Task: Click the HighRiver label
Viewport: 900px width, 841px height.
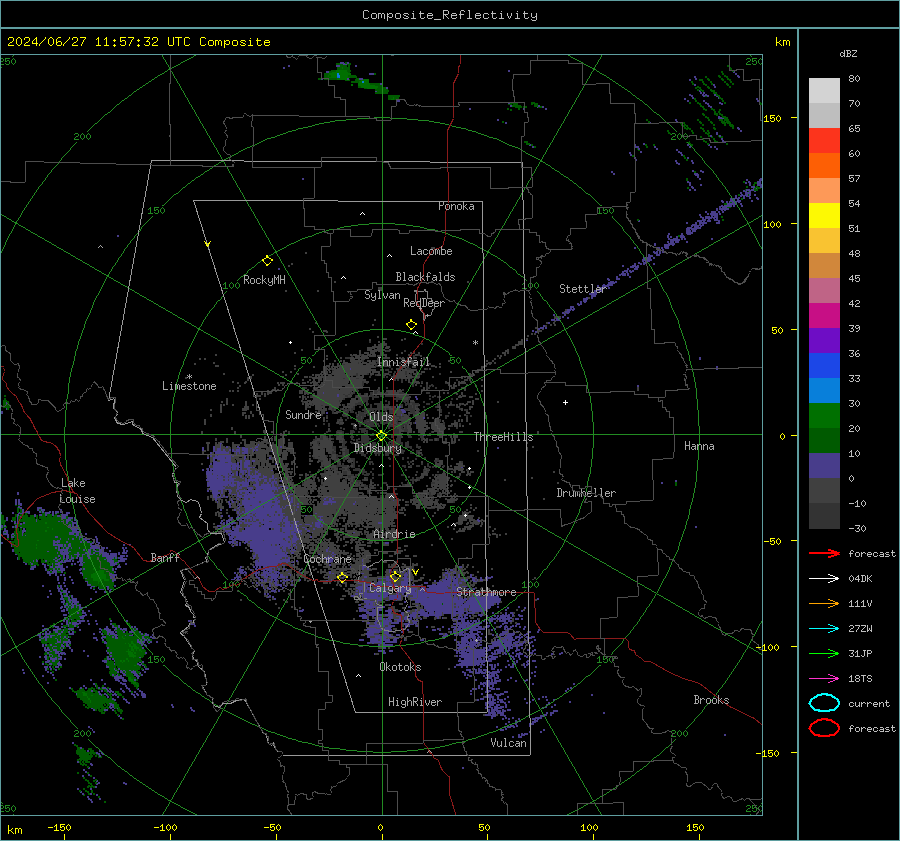Action: pos(415,702)
